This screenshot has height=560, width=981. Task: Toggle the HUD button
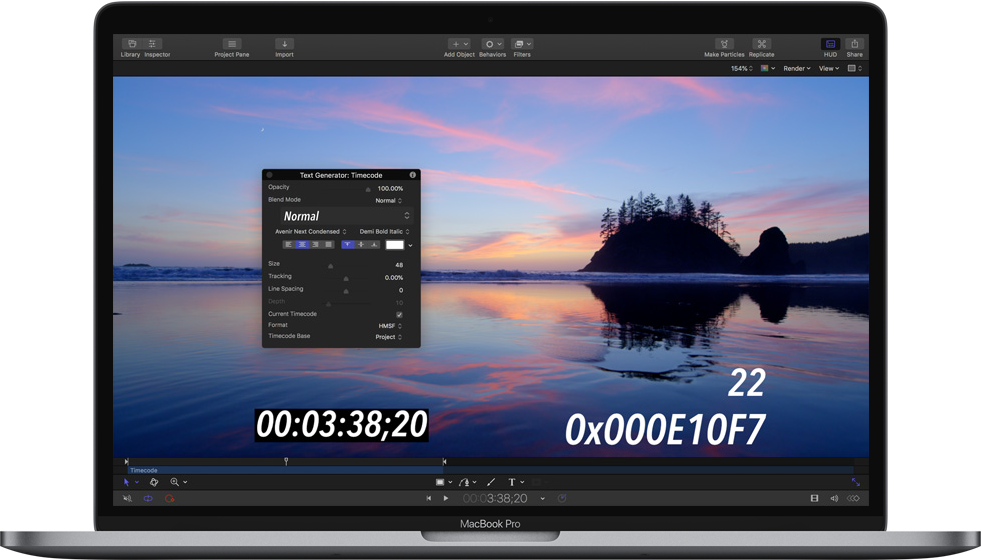(x=830, y=45)
